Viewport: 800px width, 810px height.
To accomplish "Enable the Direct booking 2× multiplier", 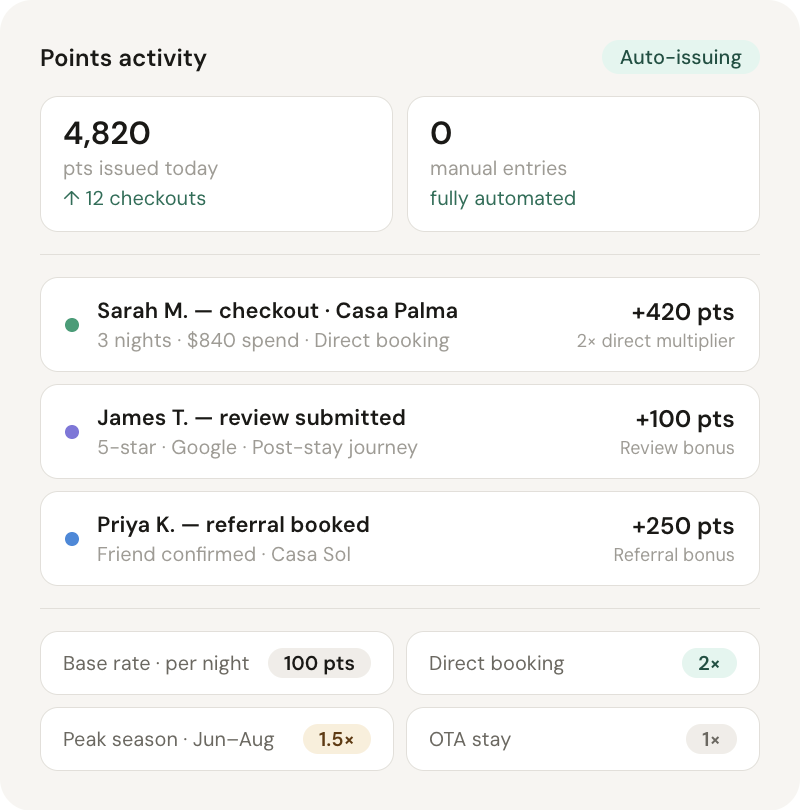I will pos(712,663).
